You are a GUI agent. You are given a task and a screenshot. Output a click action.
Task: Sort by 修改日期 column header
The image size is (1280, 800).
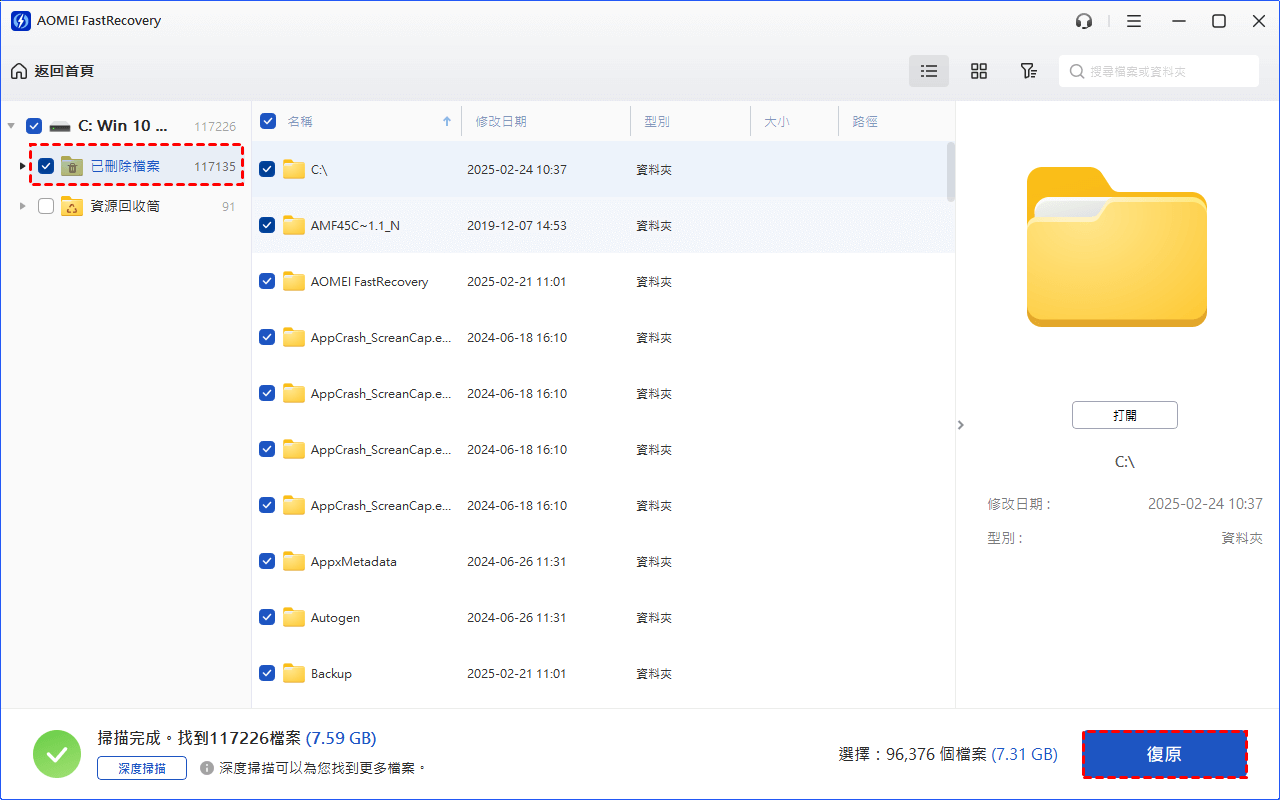pos(501,121)
